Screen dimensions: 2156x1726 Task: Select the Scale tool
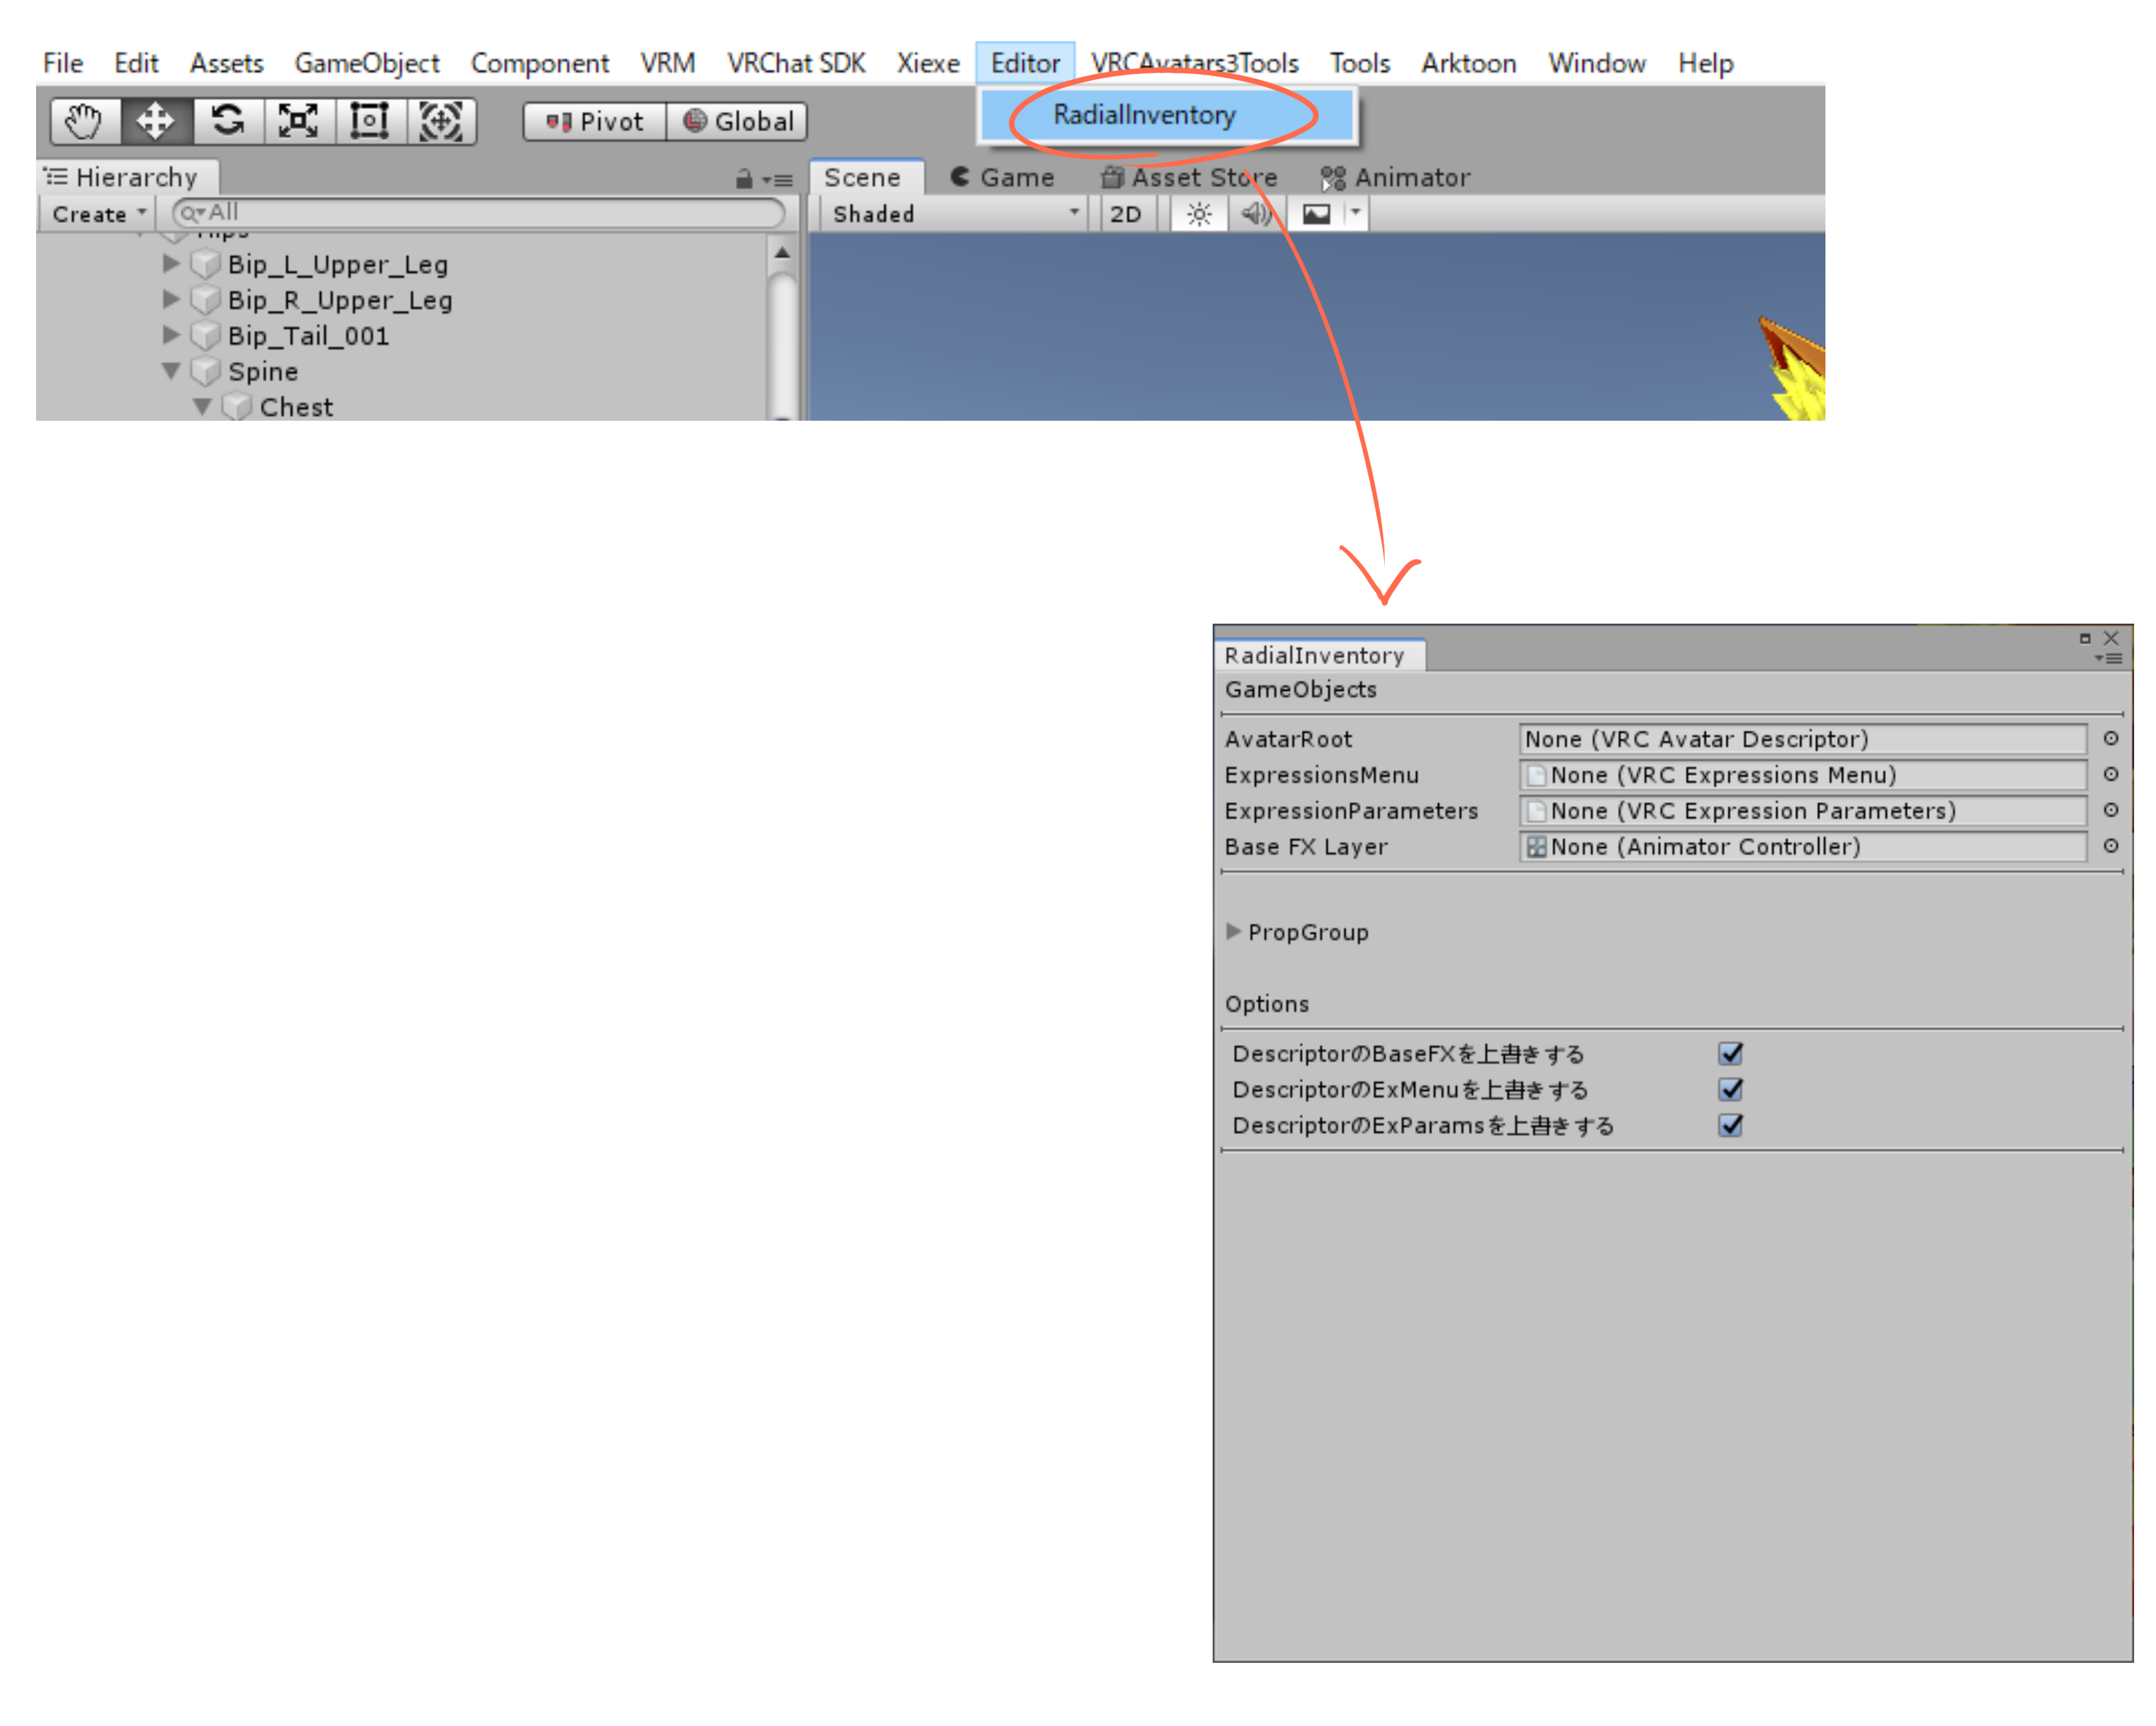tap(298, 121)
